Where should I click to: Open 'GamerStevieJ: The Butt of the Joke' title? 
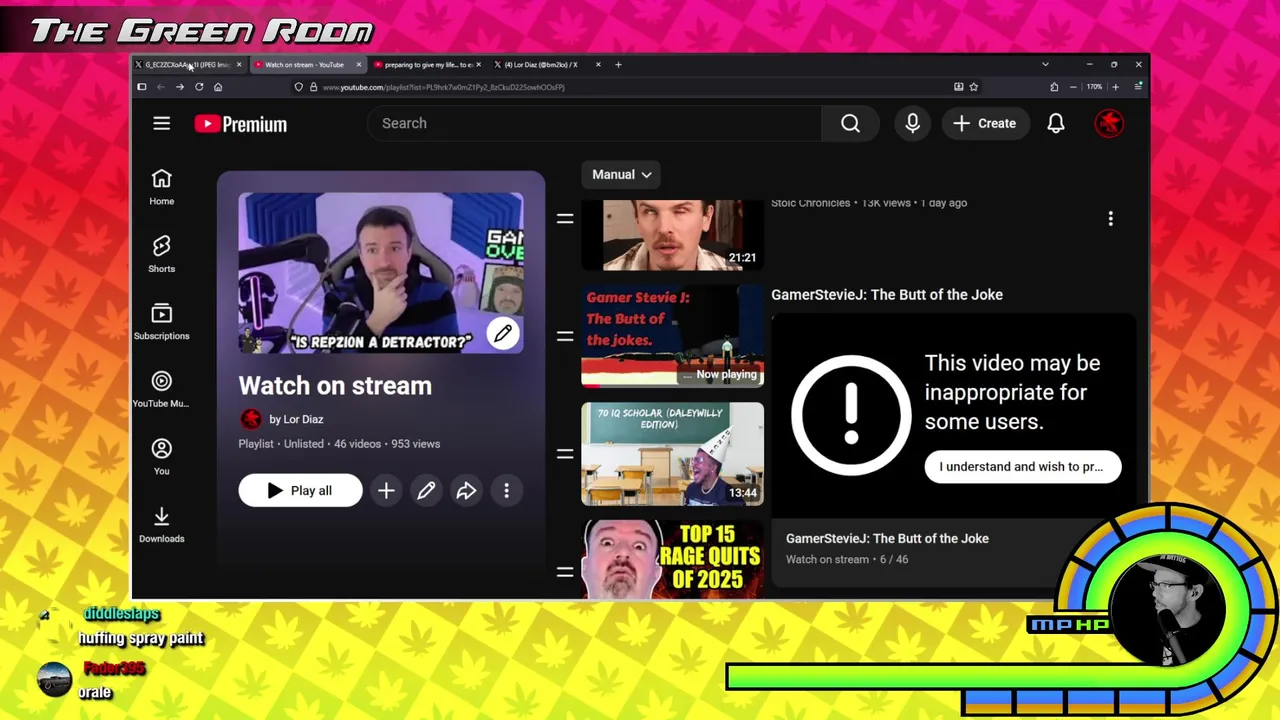[887, 294]
